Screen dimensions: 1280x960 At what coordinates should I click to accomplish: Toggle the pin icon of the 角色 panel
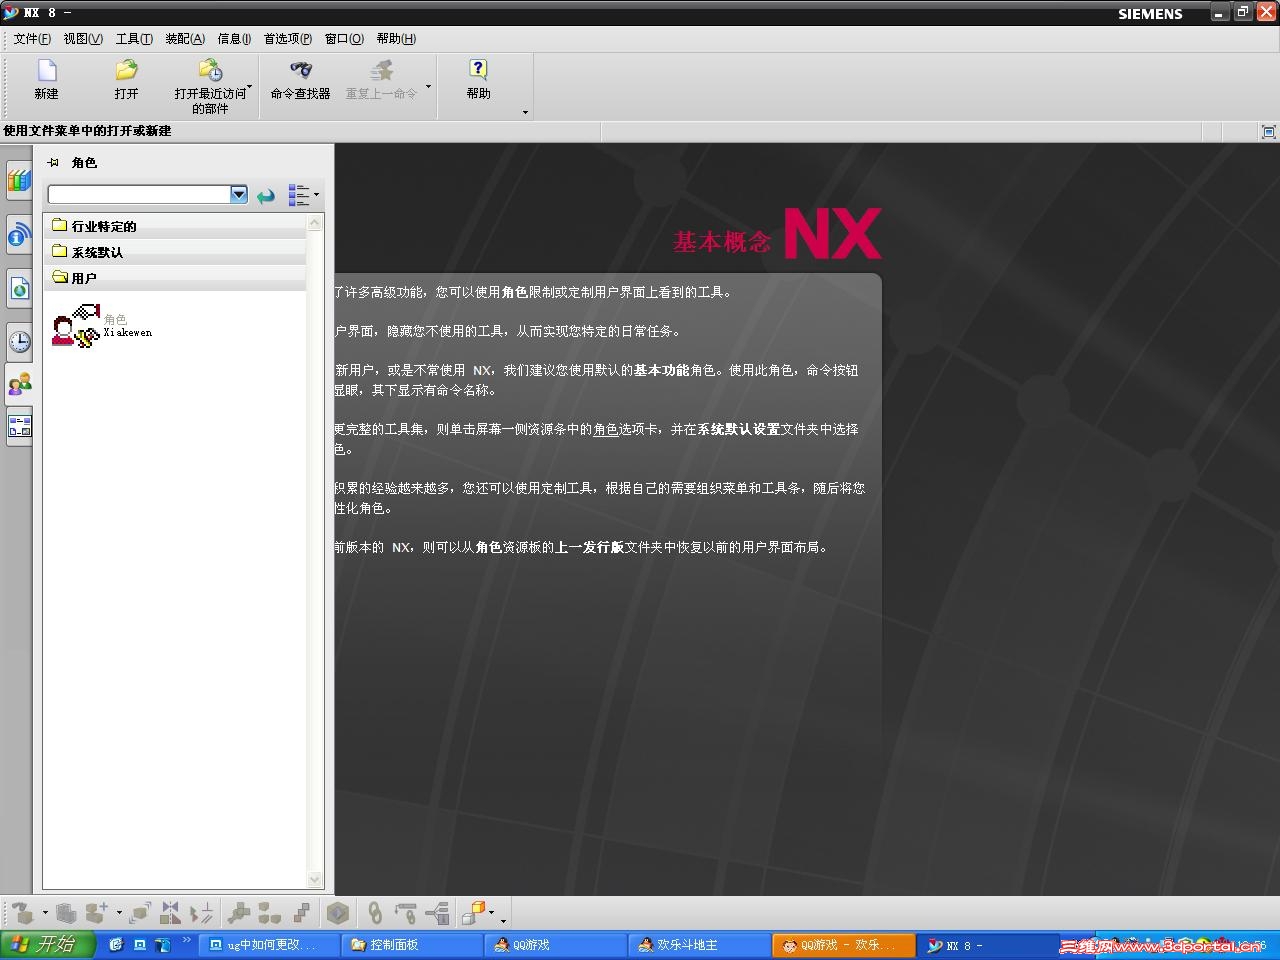[53, 162]
